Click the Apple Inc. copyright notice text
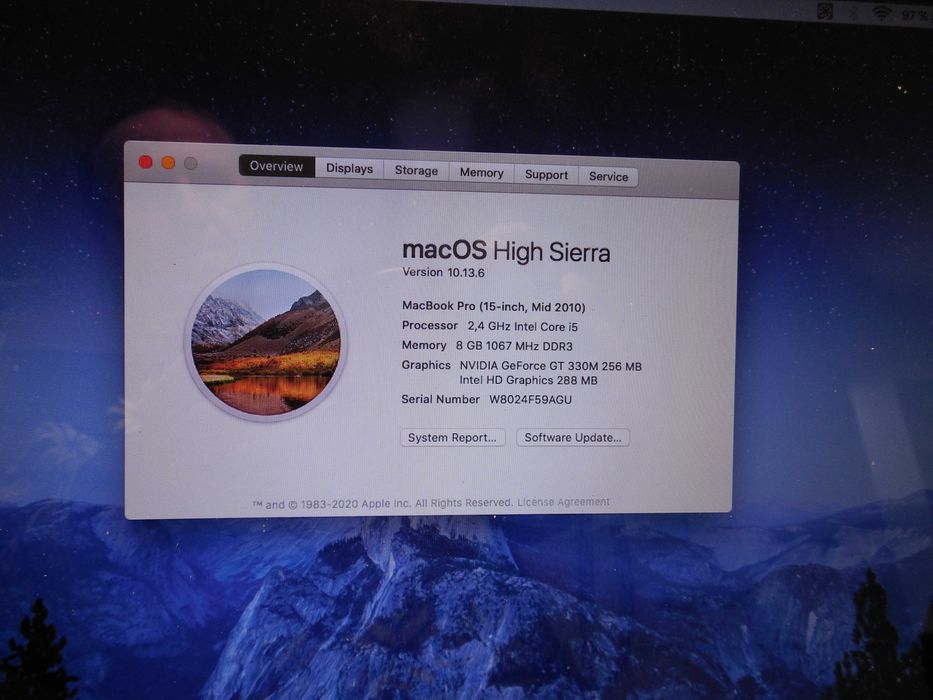The height and width of the screenshot is (700, 933). (x=383, y=504)
